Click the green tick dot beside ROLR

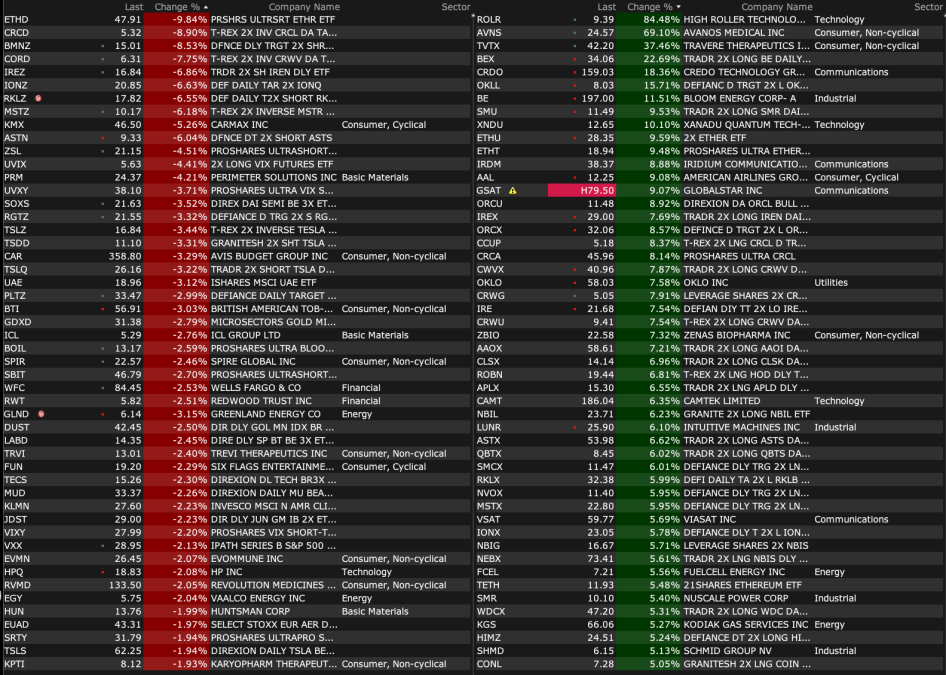574,20
